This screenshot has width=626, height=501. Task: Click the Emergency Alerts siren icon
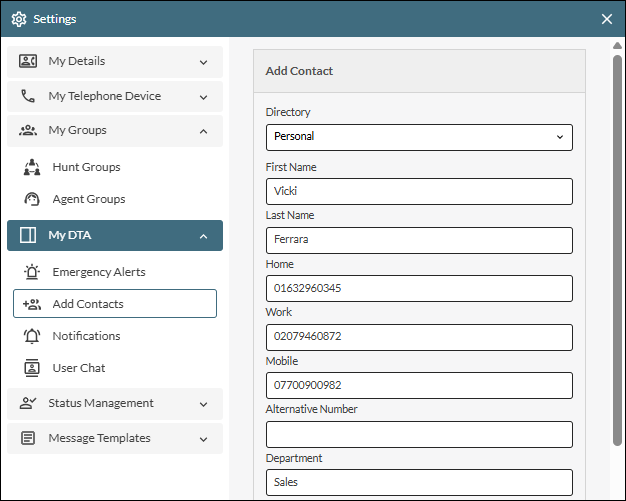(32, 272)
